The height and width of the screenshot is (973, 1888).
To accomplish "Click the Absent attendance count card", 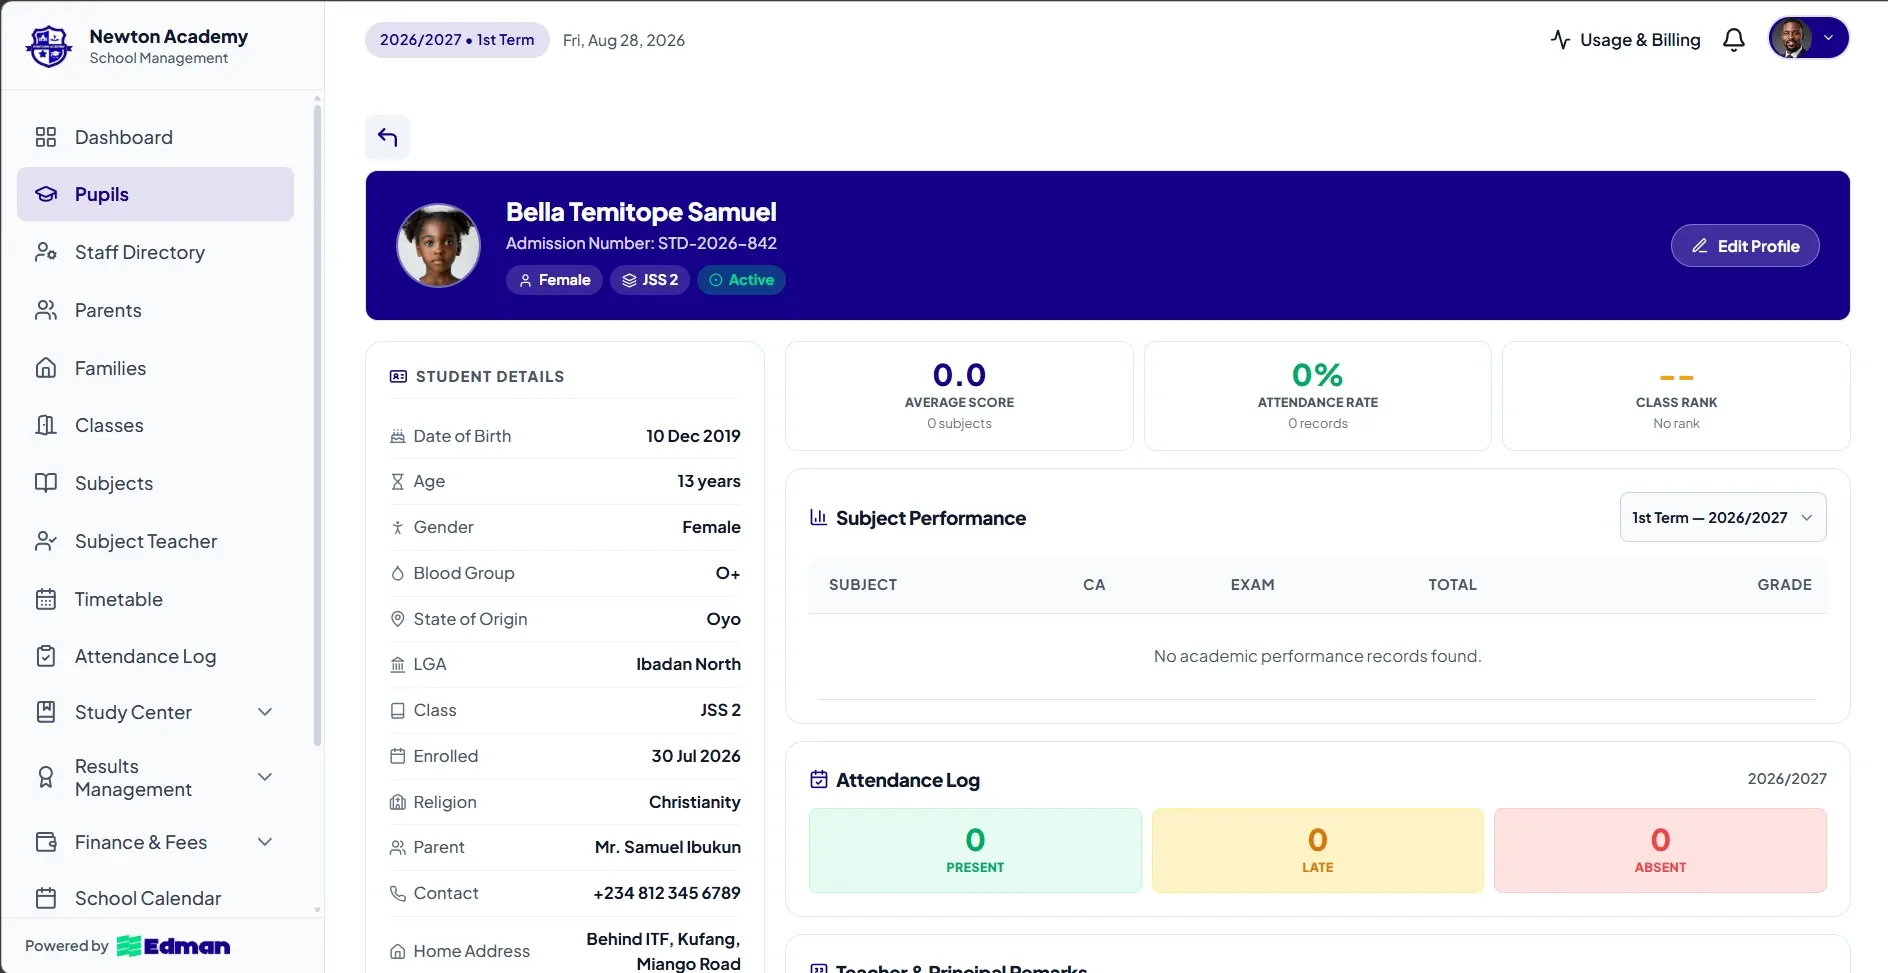I will [x=1660, y=850].
